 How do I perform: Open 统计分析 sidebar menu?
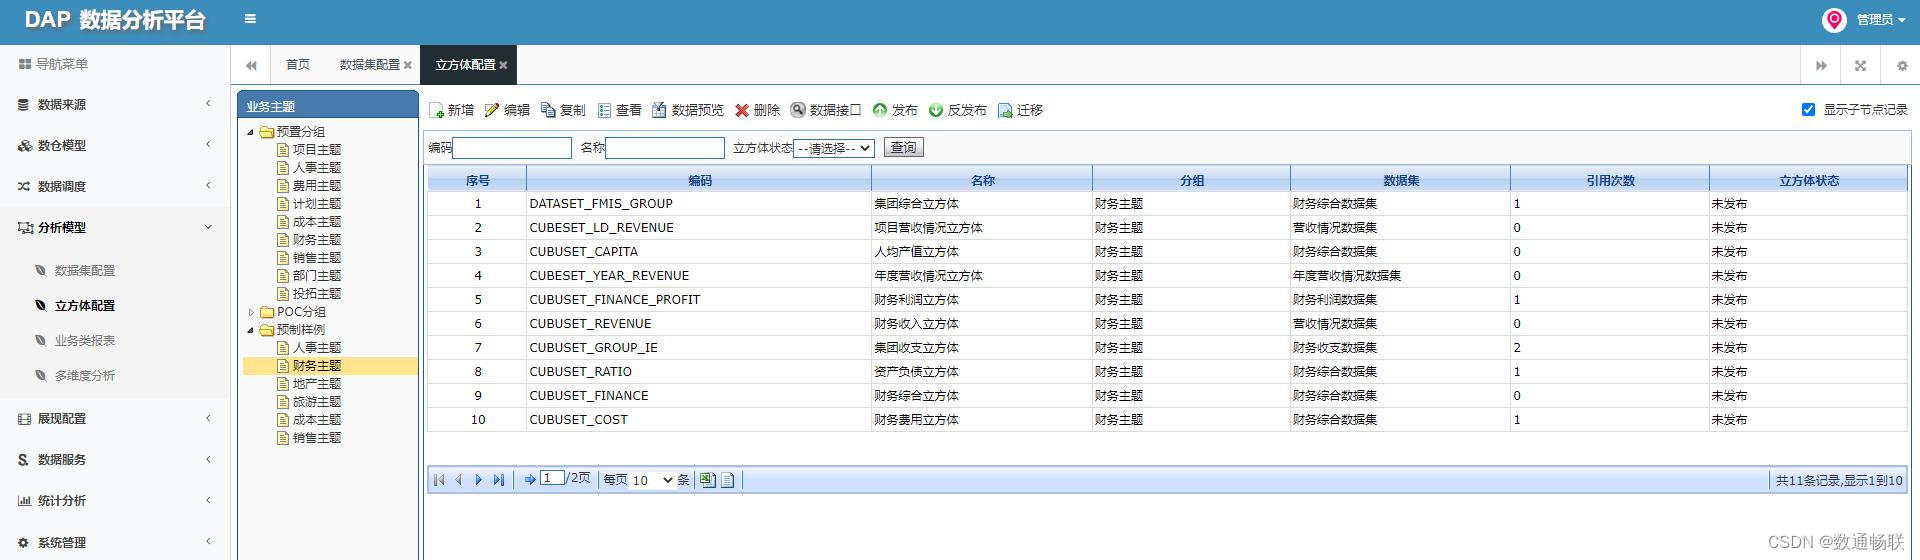pos(115,500)
